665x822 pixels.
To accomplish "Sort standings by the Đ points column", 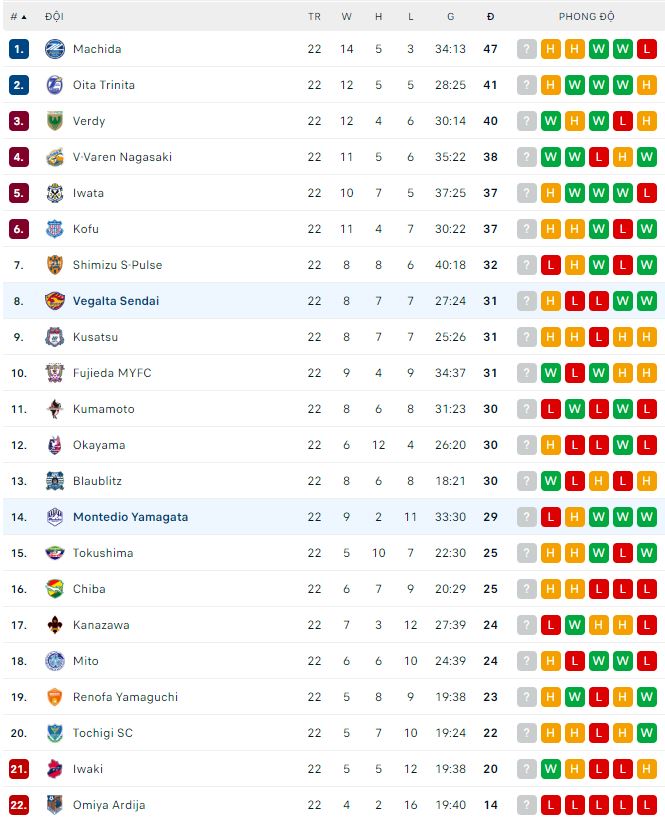I will [490, 17].
